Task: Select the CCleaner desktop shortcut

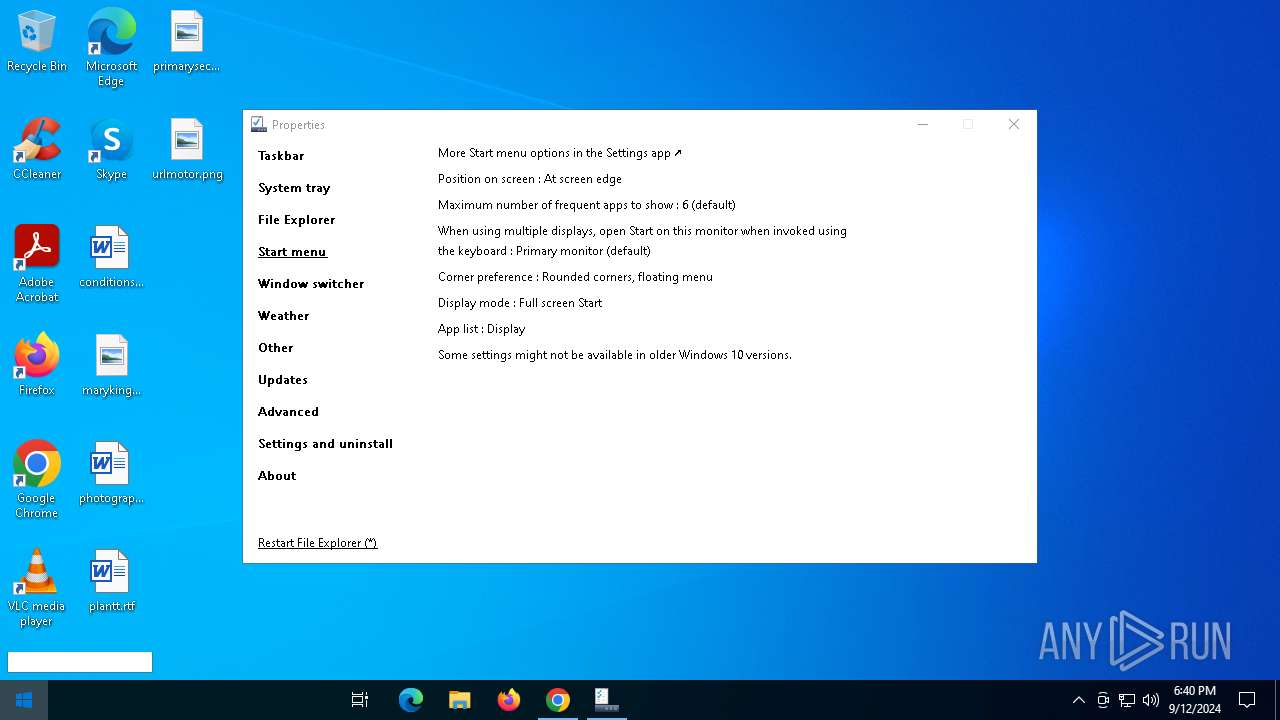Action: point(37,149)
